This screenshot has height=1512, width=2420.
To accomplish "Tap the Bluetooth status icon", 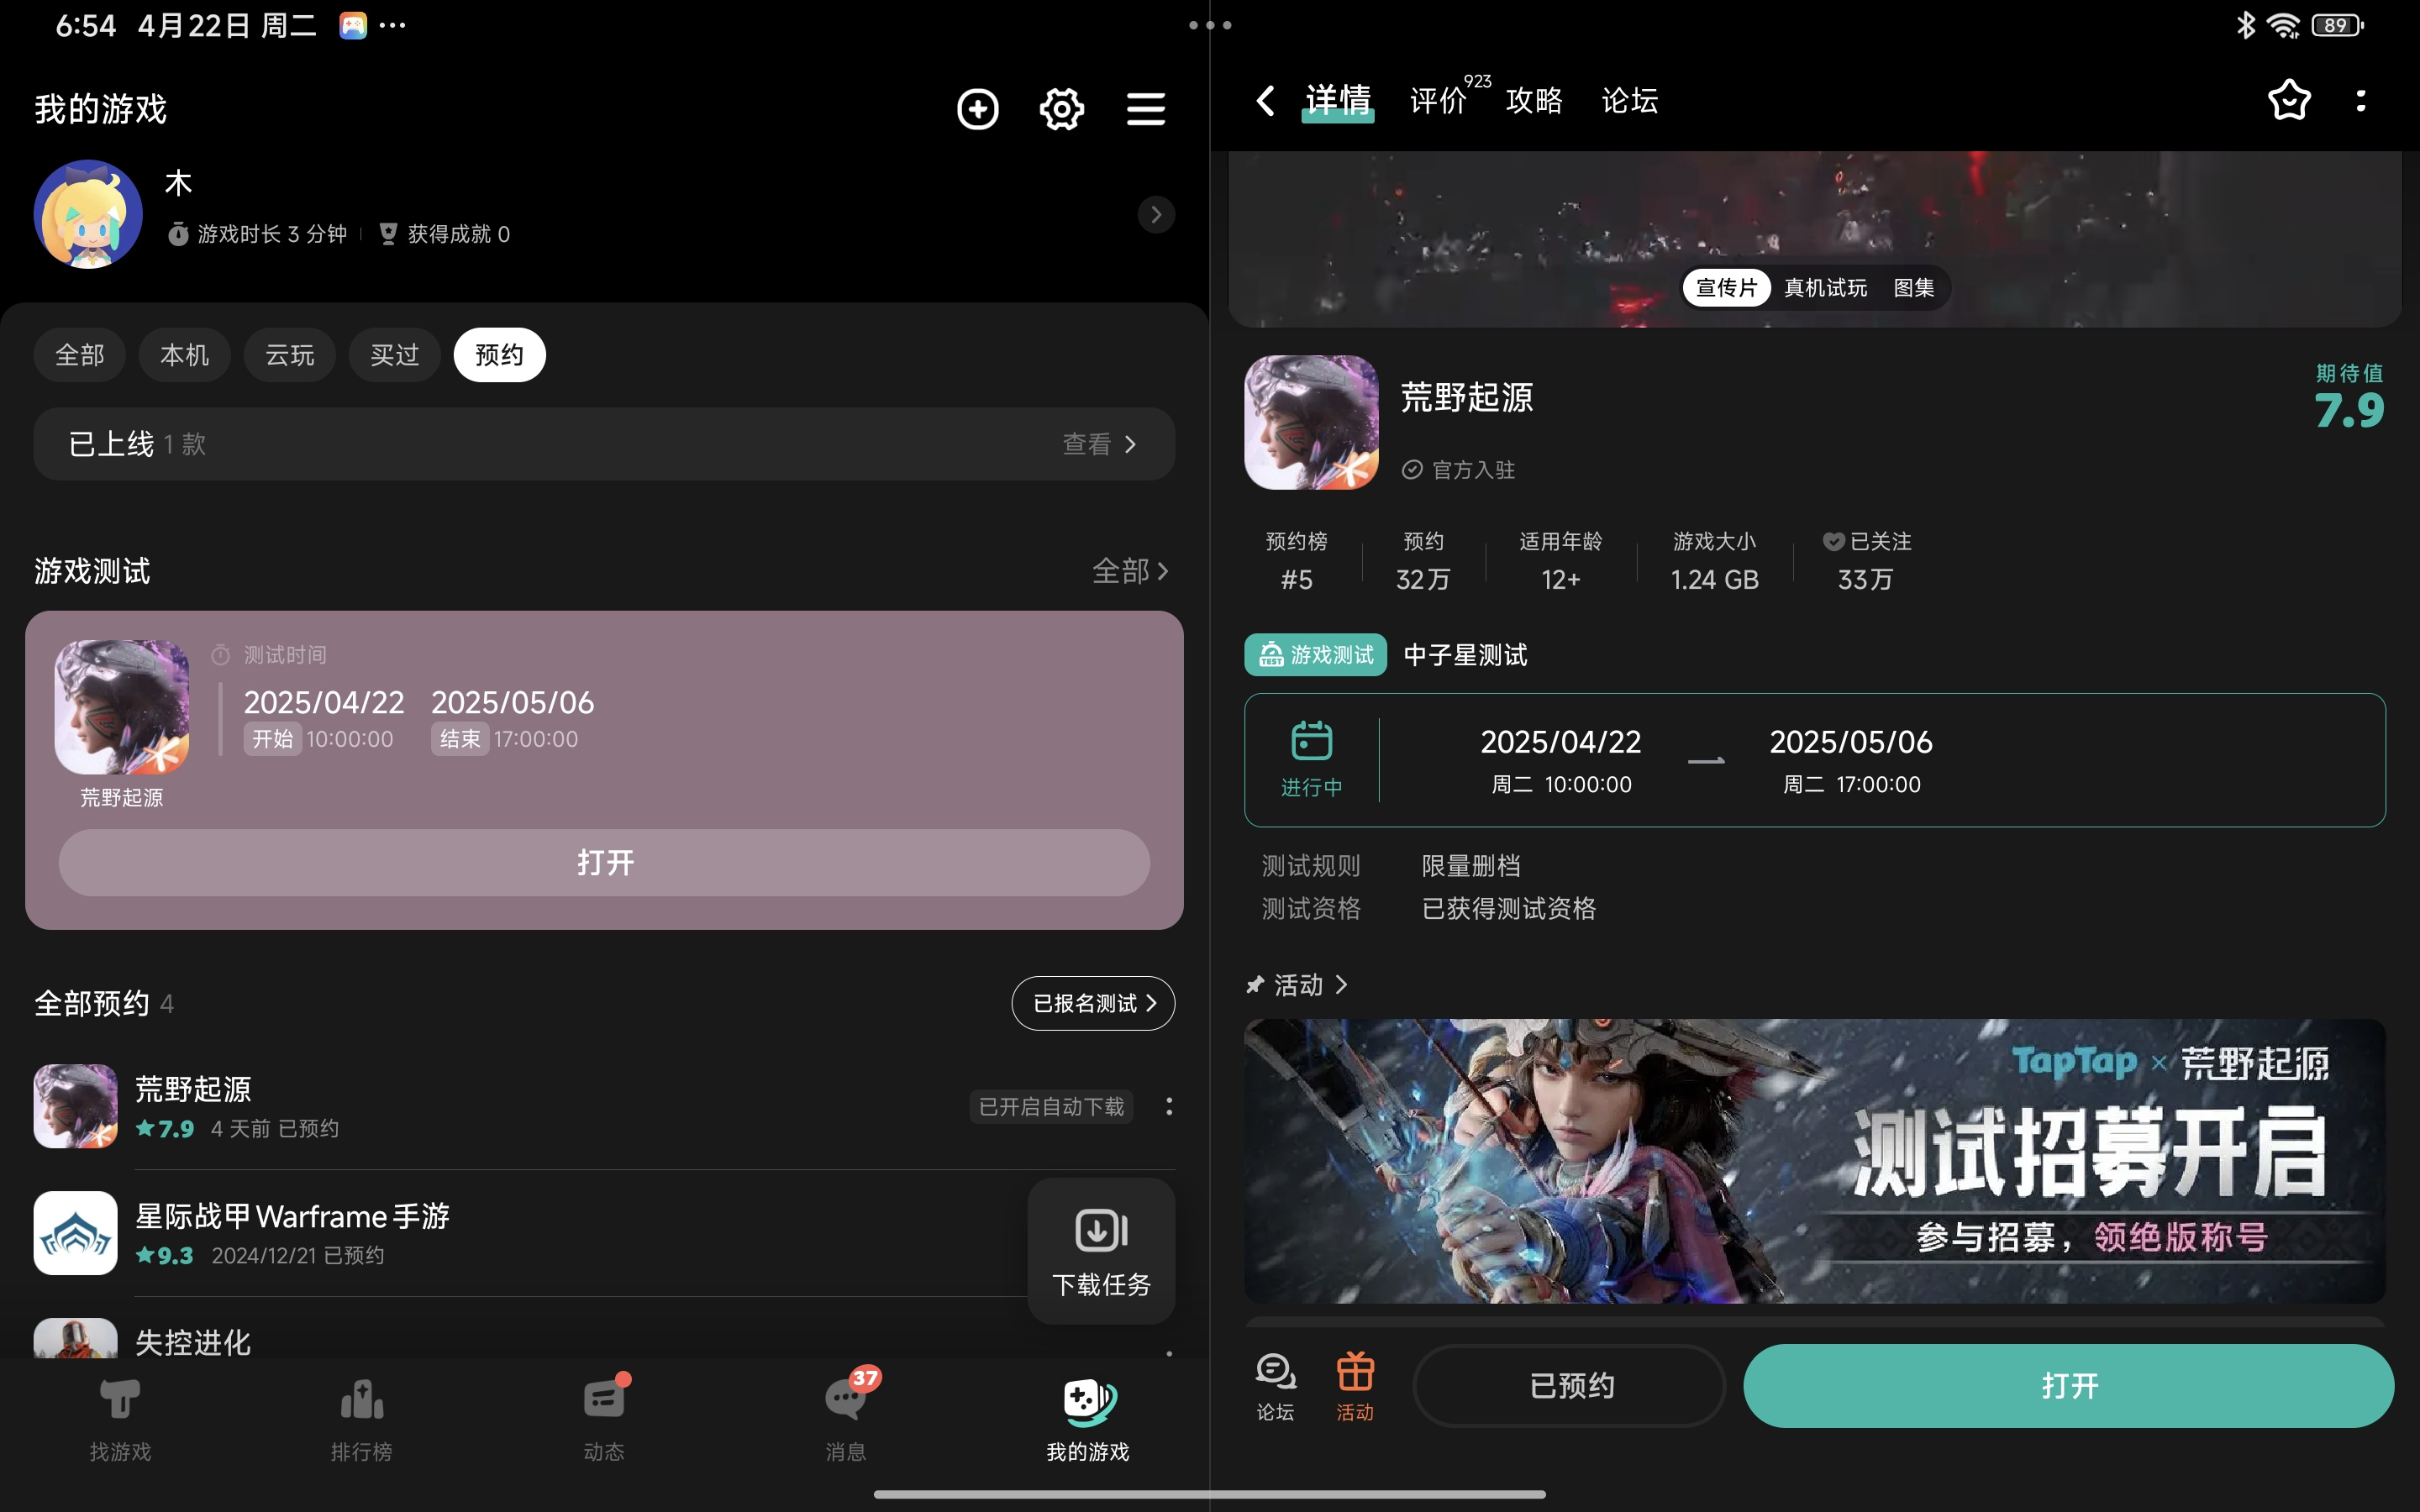I will pyautogui.click(x=2246, y=25).
